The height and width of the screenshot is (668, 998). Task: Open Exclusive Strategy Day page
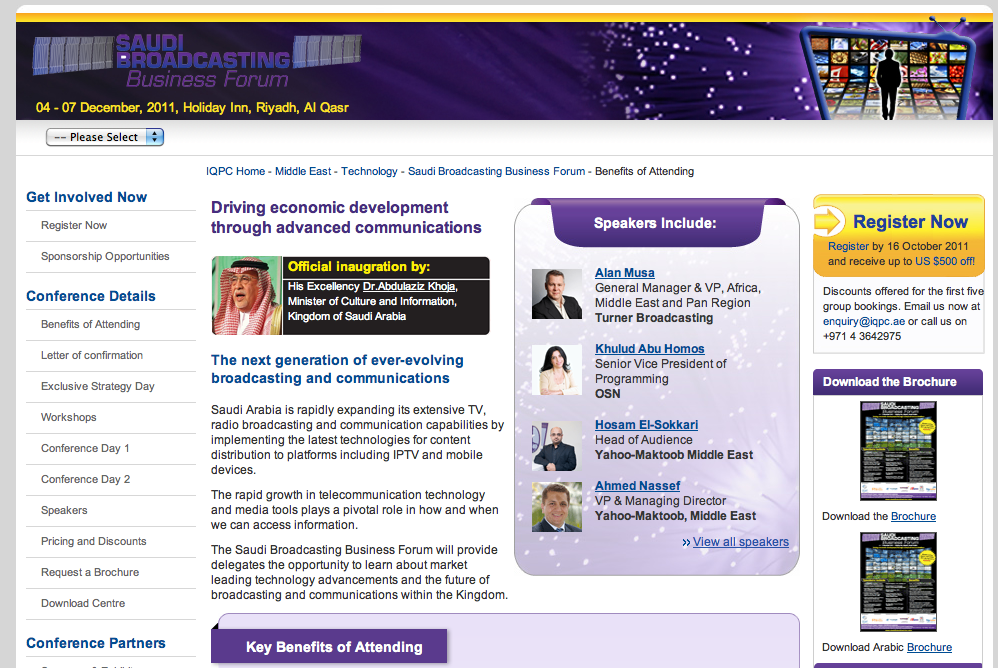click(x=97, y=386)
